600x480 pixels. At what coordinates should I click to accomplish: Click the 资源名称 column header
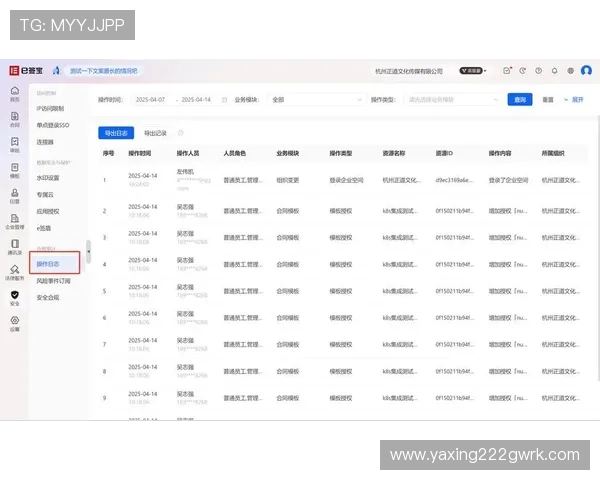(394, 153)
